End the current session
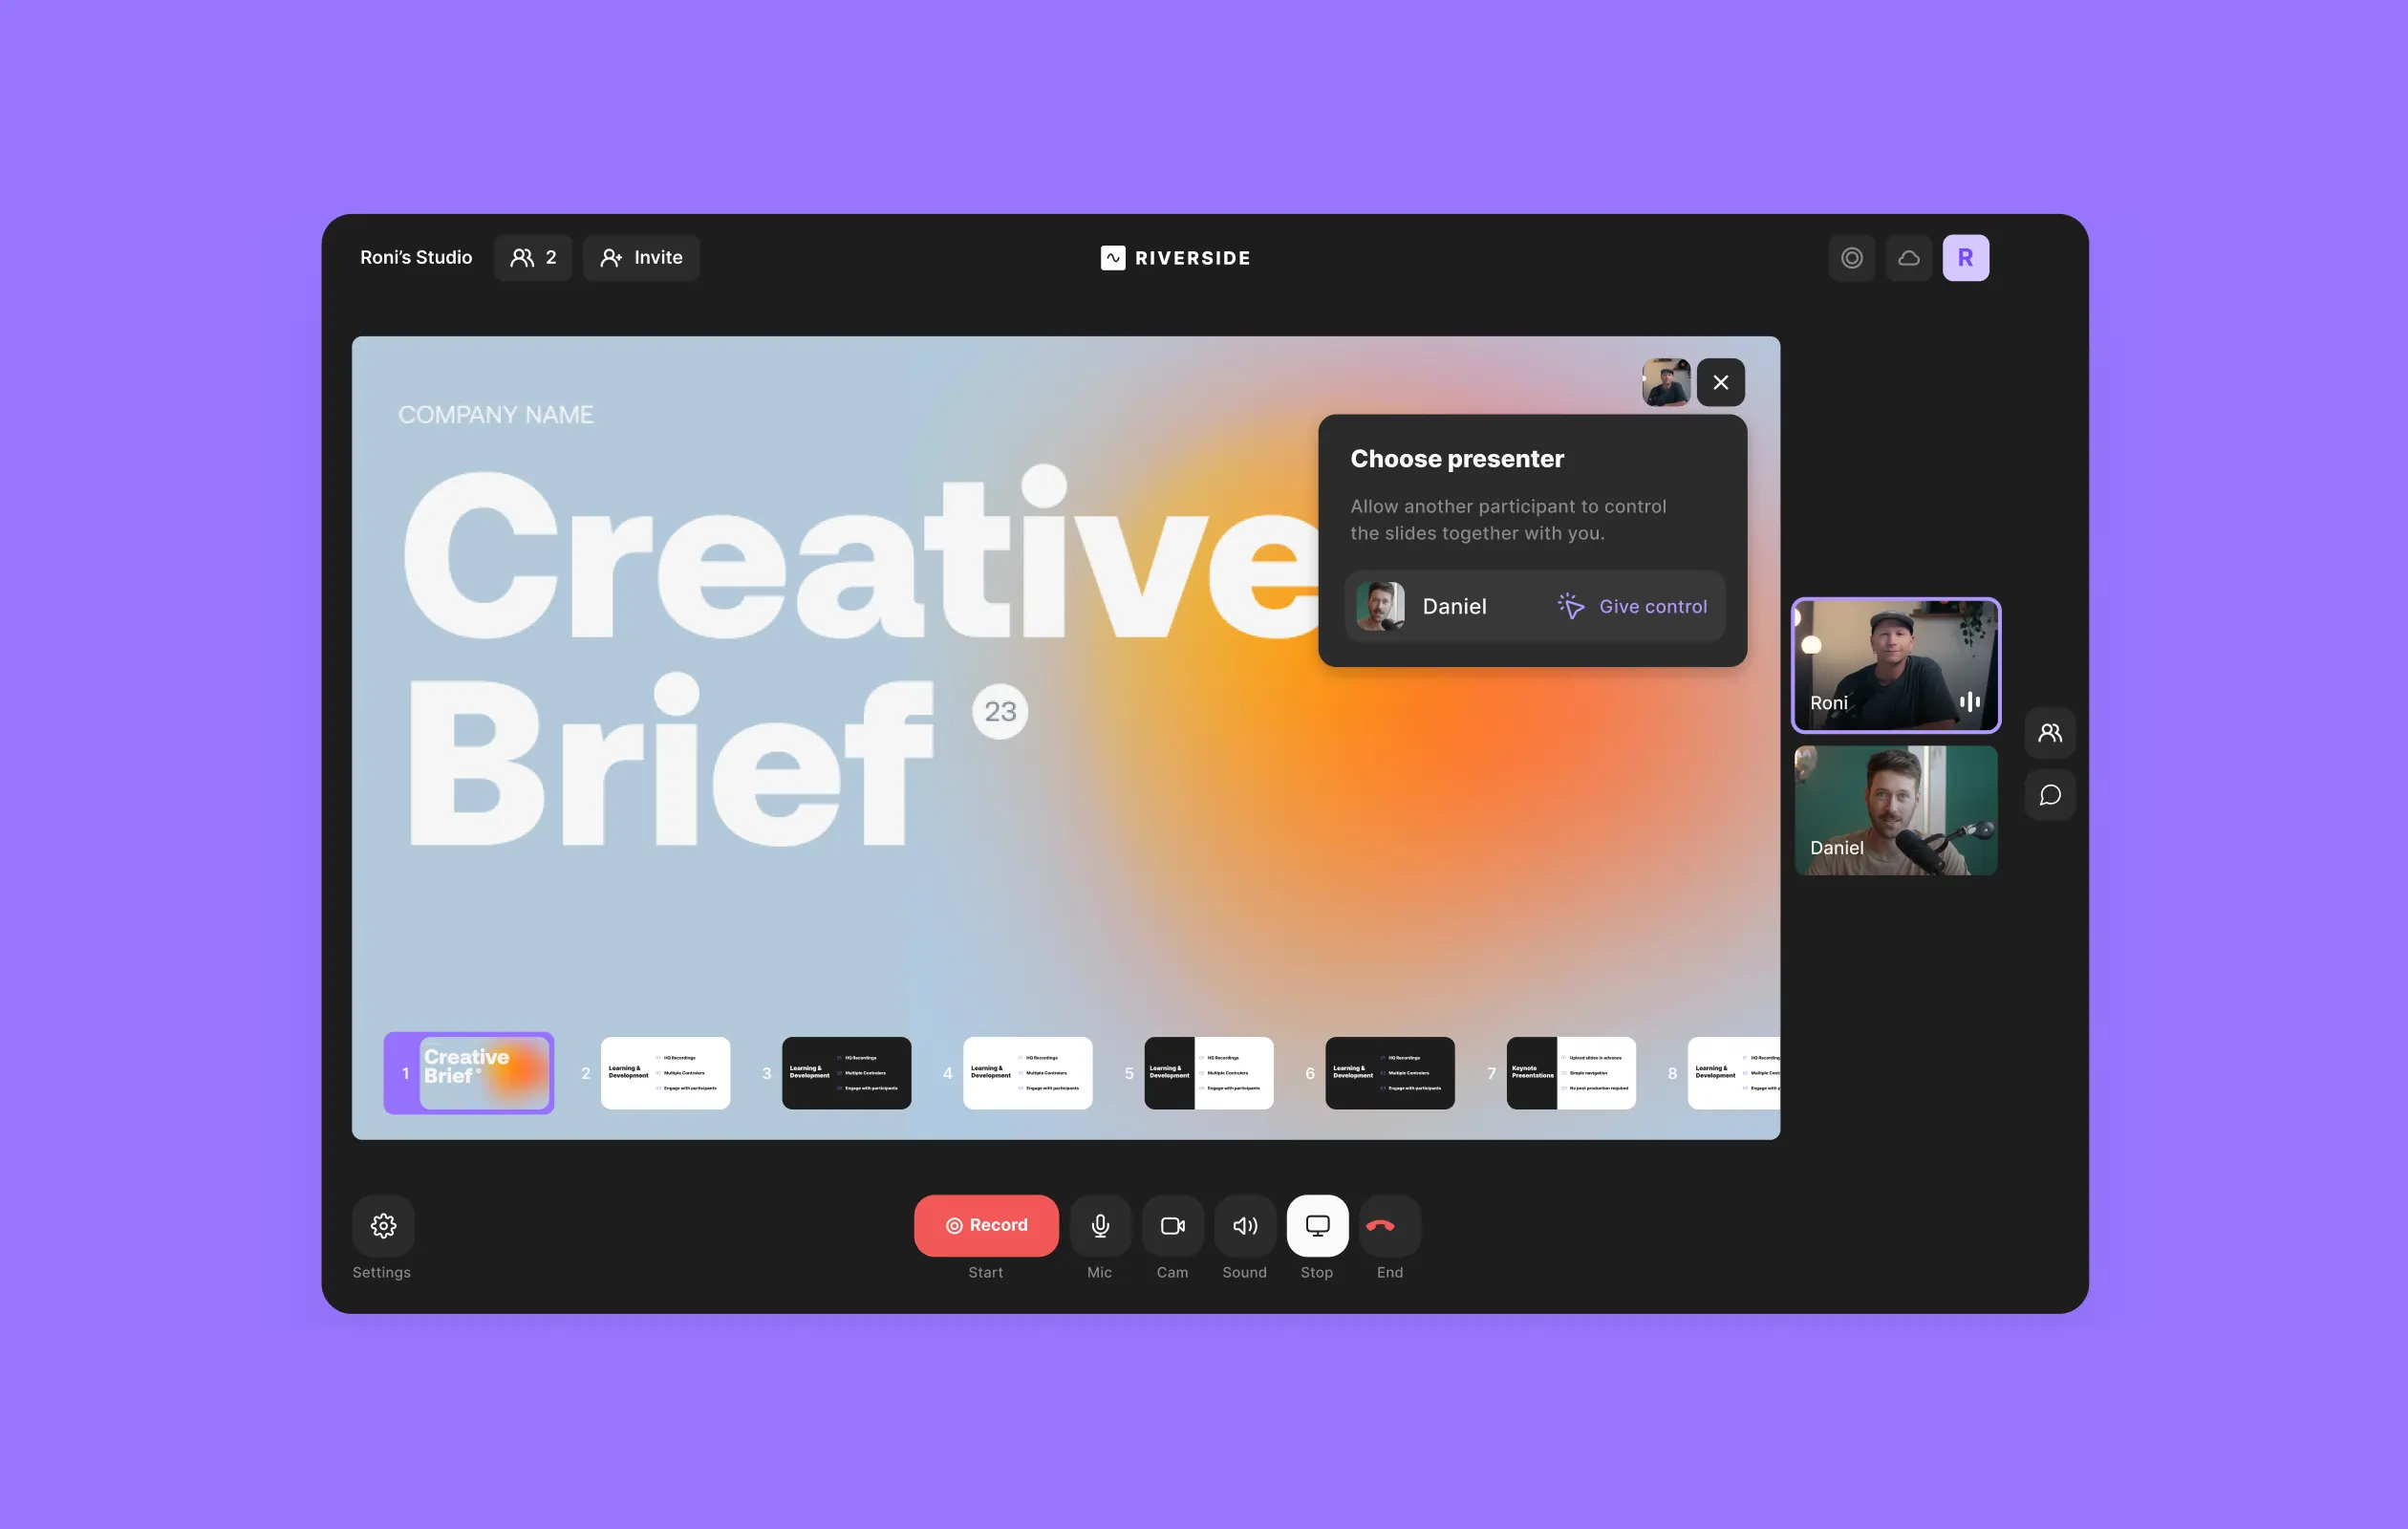Screen dimensions: 2408x1529 [x=1387, y=1225]
